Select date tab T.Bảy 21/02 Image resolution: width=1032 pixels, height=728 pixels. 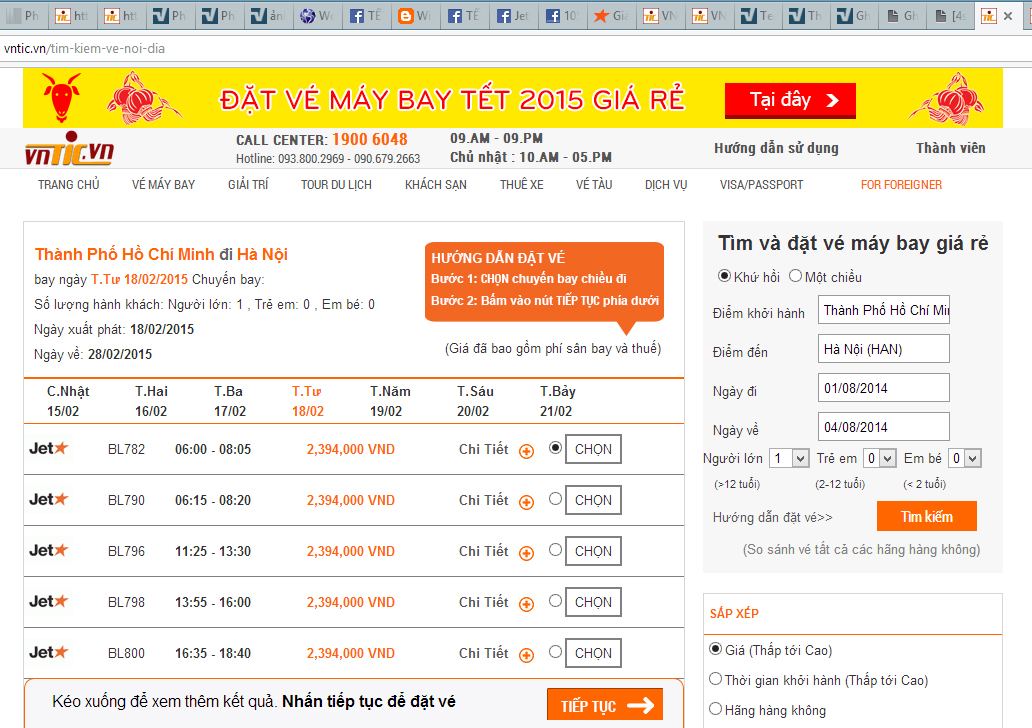pyautogui.click(x=557, y=401)
